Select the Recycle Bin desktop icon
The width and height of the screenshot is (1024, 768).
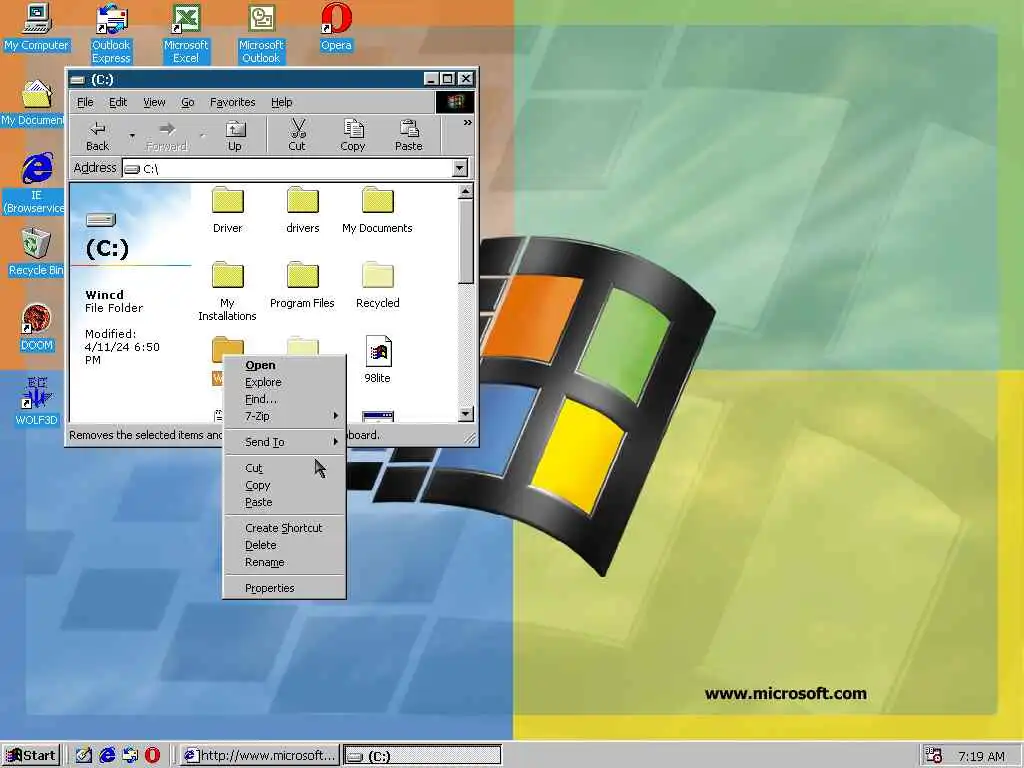point(36,253)
